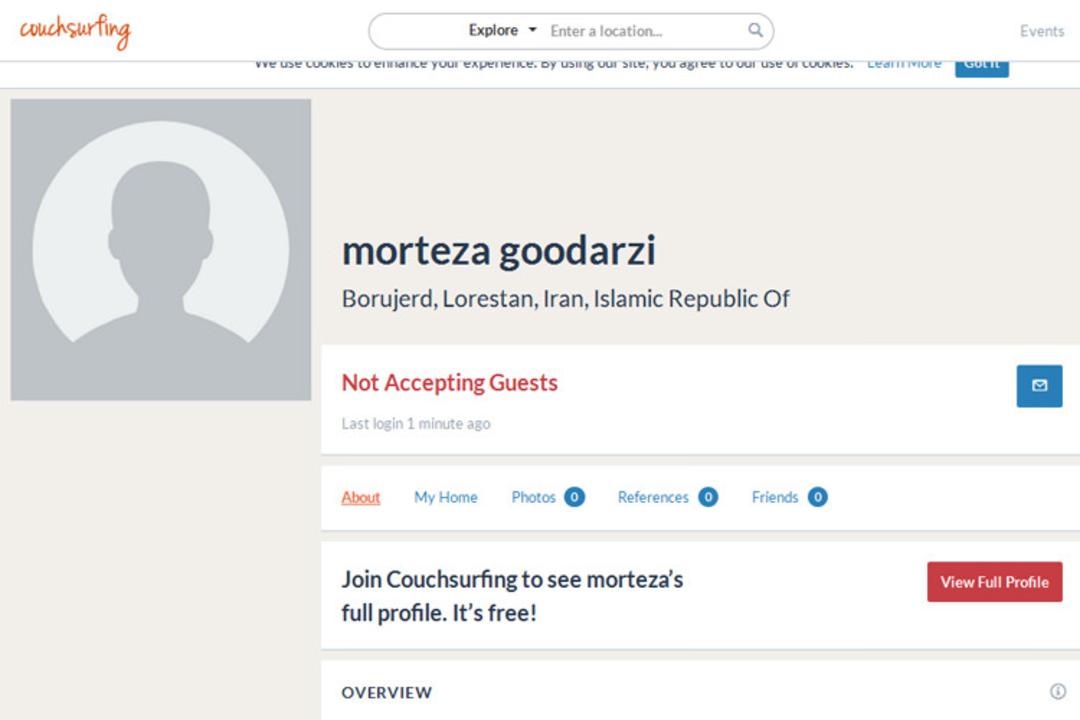The width and height of the screenshot is (1080, 720).
Task: Select the About tab
Action: coord(361,497)
